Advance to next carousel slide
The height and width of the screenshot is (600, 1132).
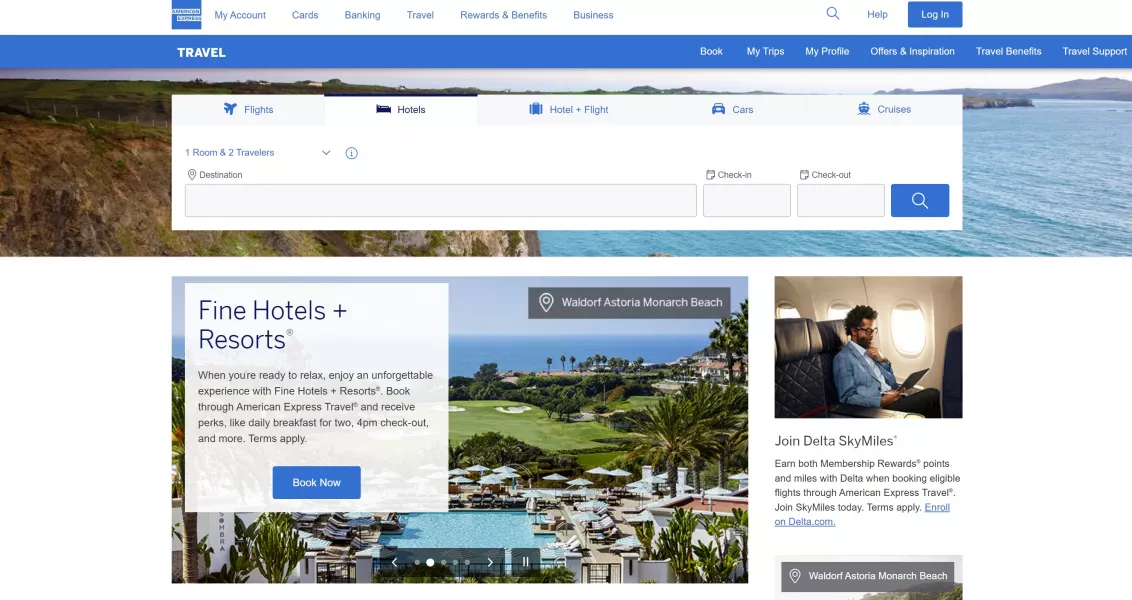coord(490,562)
